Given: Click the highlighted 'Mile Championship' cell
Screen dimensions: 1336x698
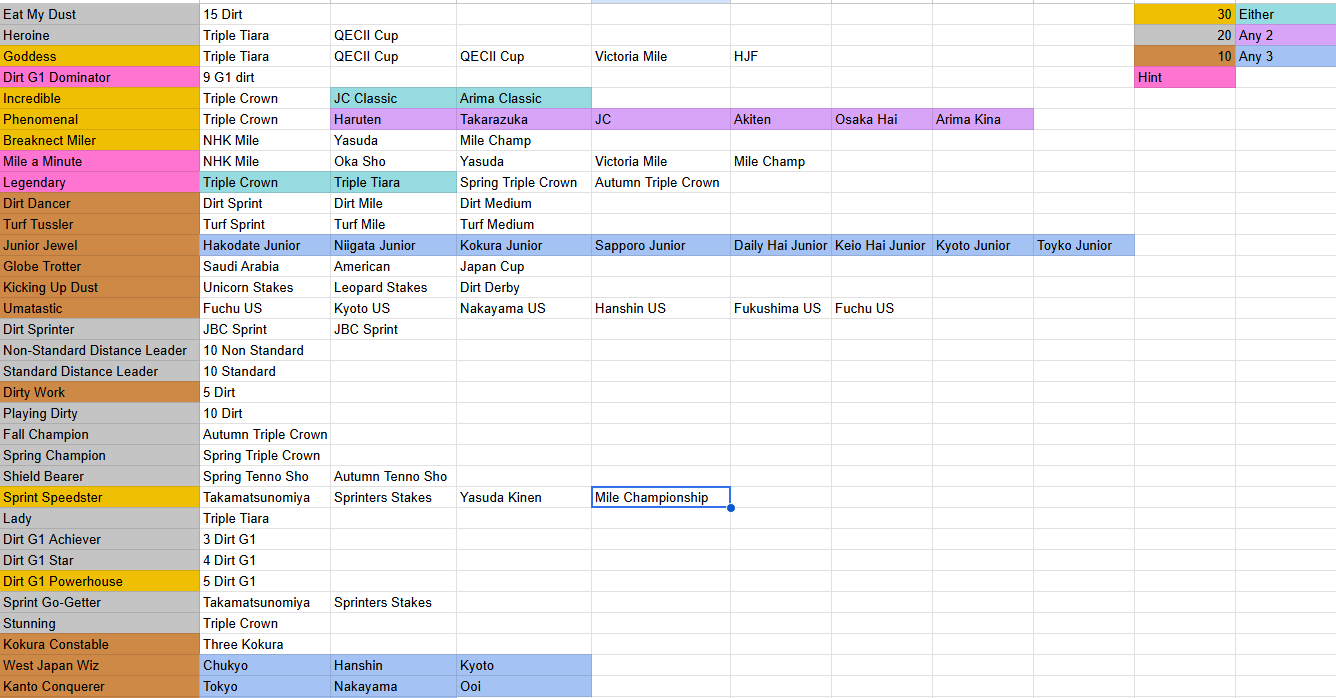Looking at the screenshot, I should point(661,497).
